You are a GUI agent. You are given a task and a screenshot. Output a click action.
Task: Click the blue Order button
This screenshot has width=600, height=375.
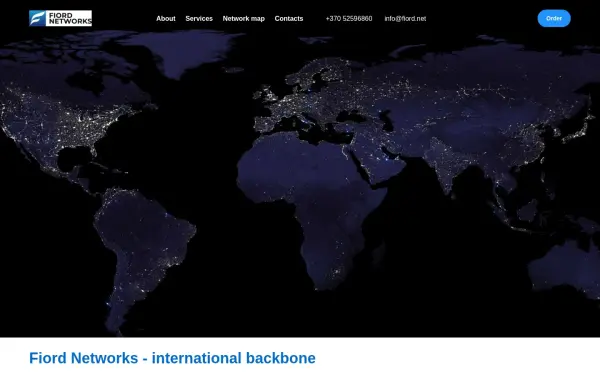(x=554, y=18)
